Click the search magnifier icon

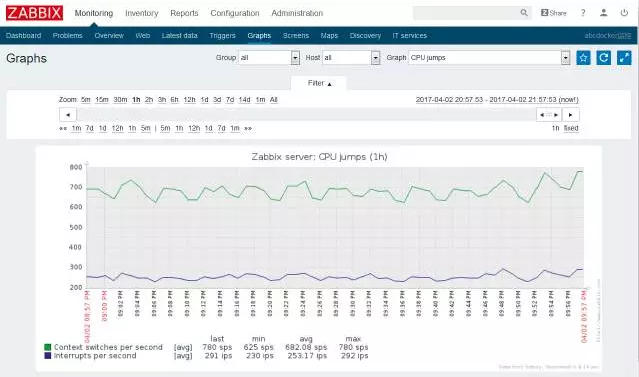point(524,13)
